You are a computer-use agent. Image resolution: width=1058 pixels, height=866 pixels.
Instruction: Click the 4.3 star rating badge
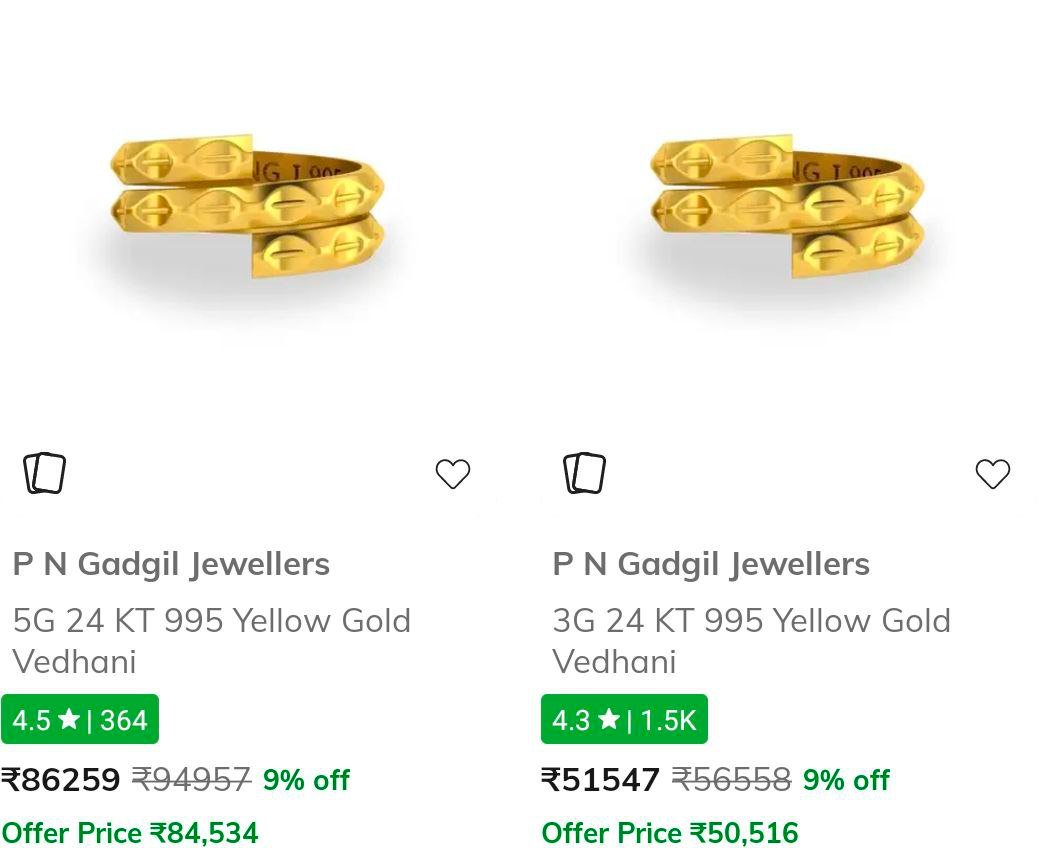pos(624,720)
